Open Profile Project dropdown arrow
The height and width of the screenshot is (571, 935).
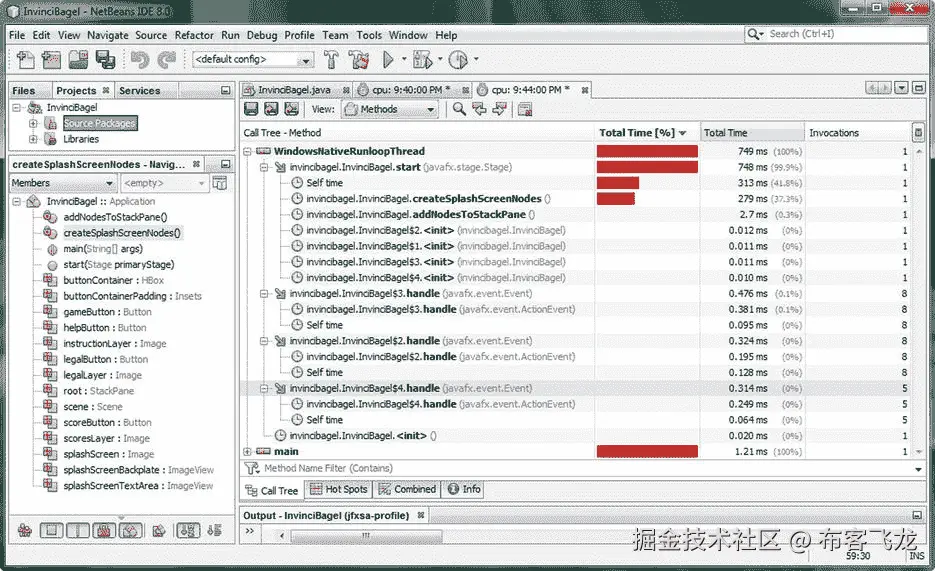[476, 59]
